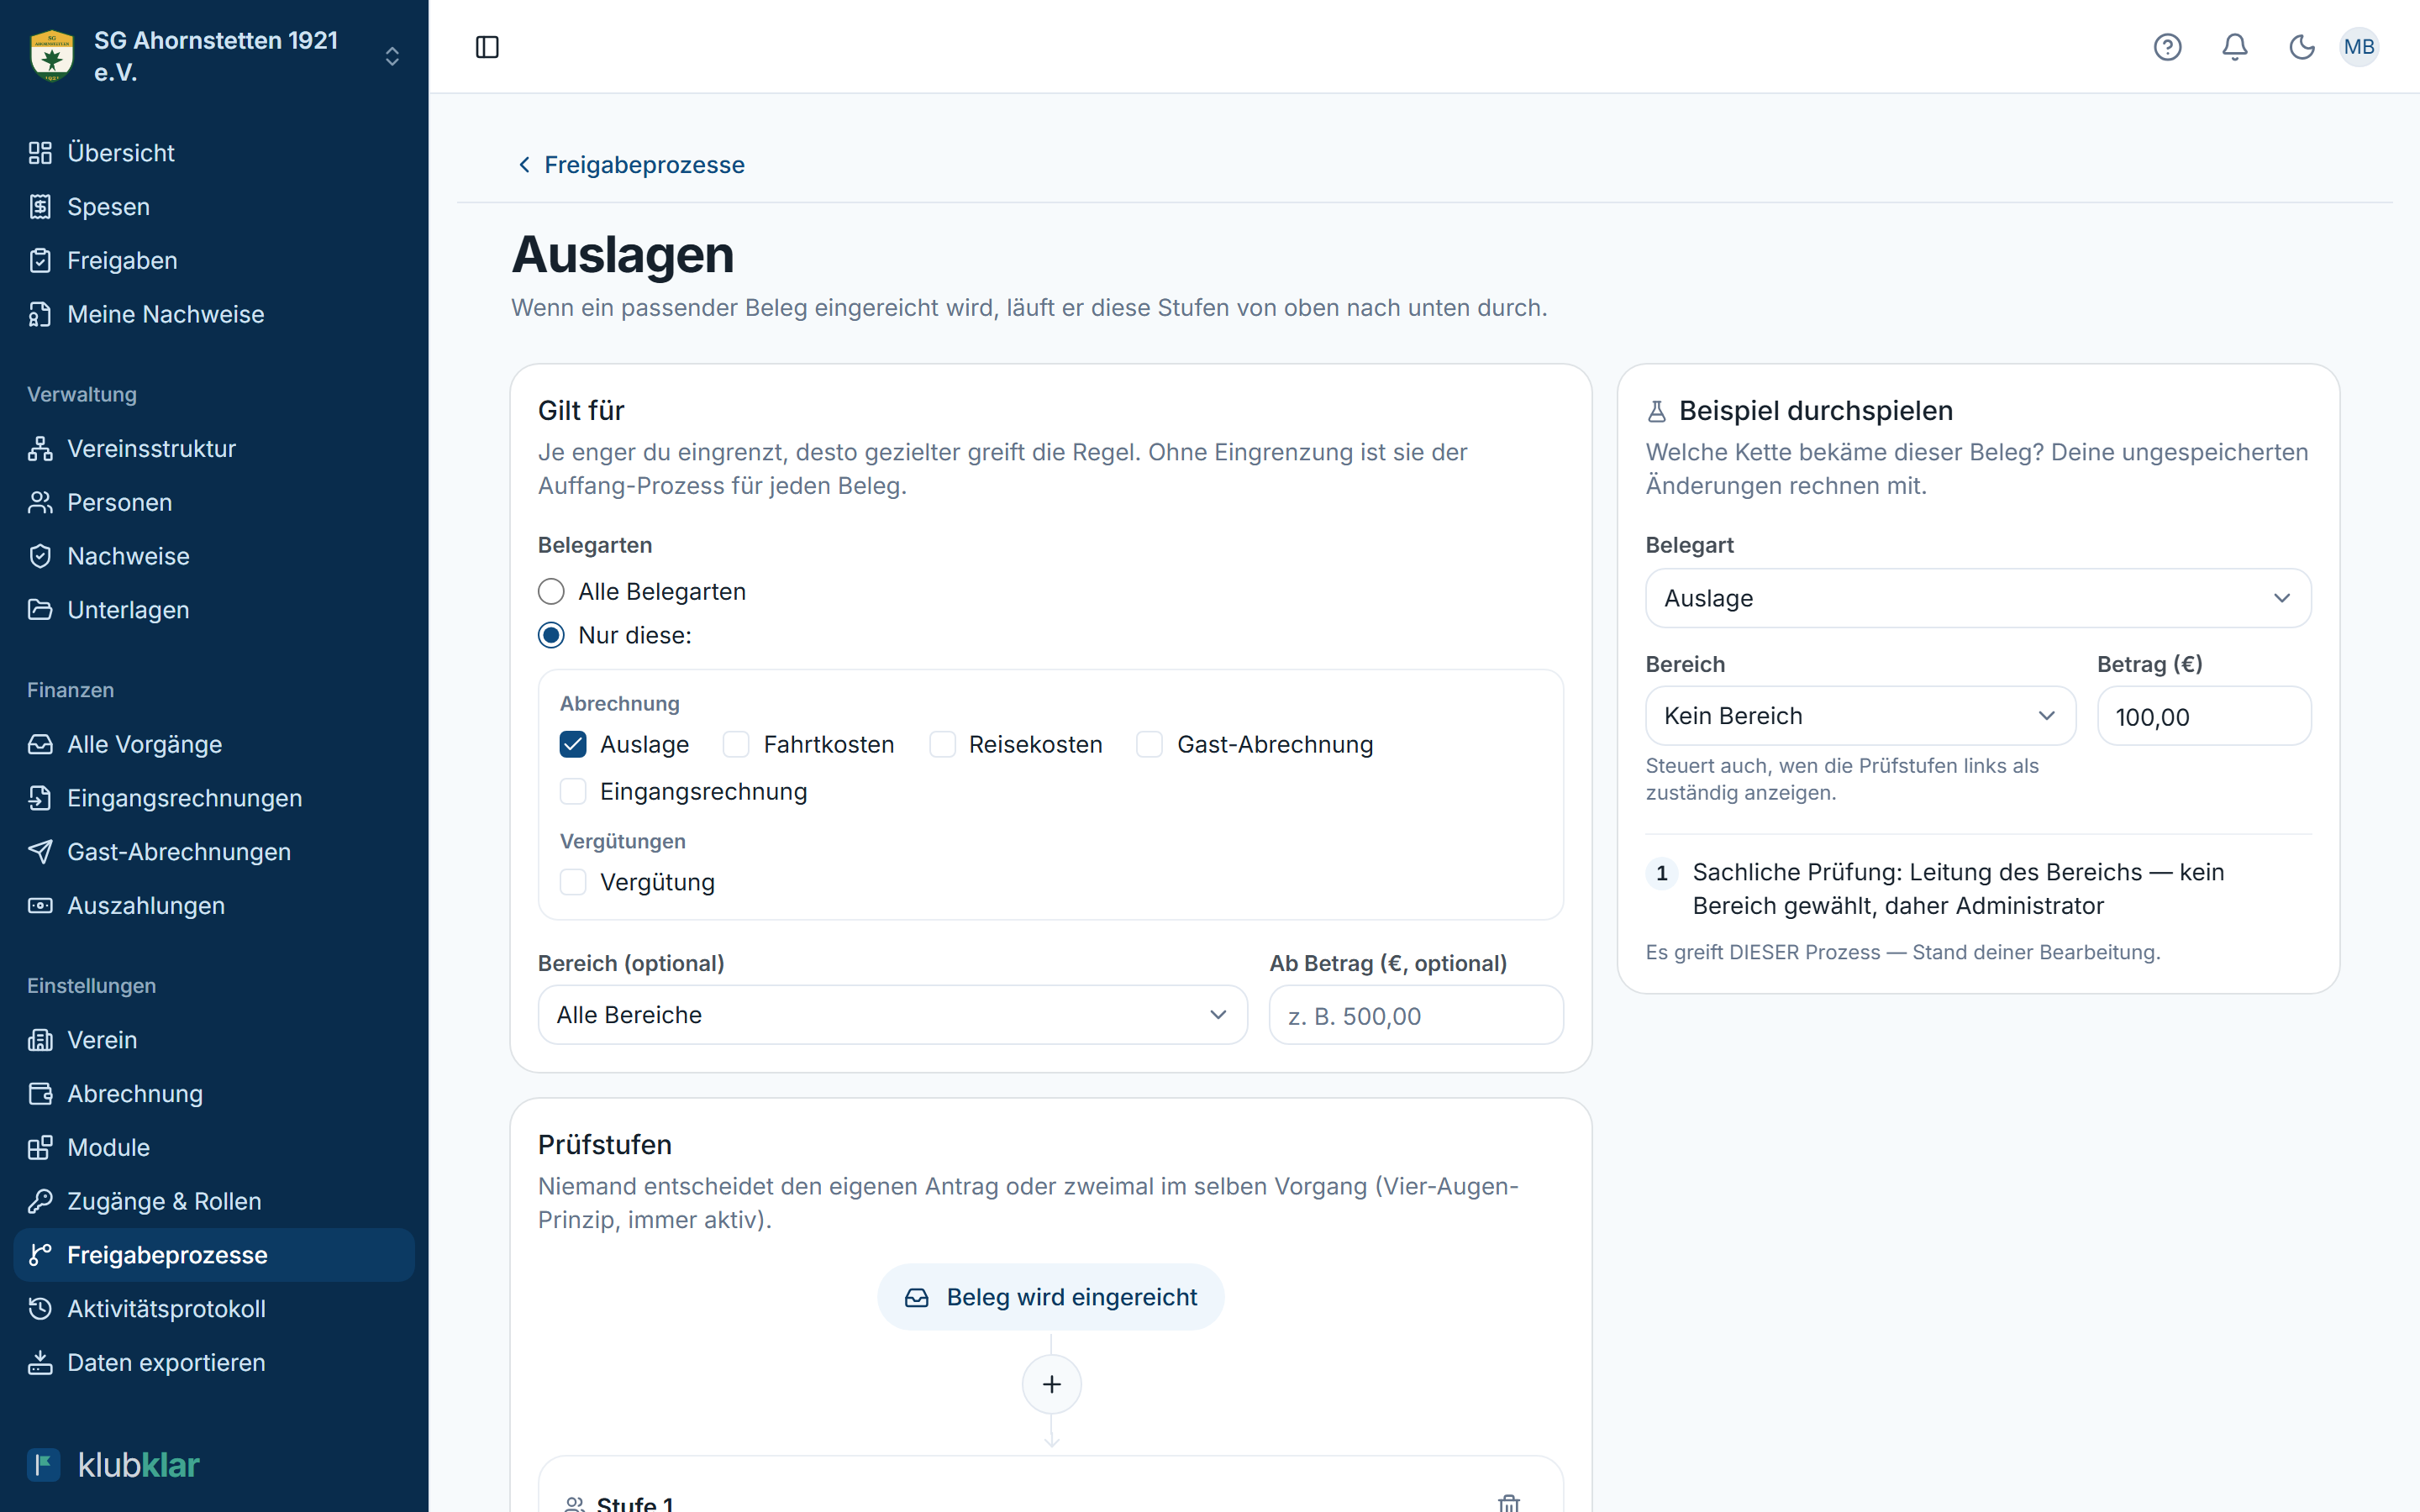Open Personen in Verwaltung
The width and height of the screenshot is (2420, 1512).
coord(214,503)
